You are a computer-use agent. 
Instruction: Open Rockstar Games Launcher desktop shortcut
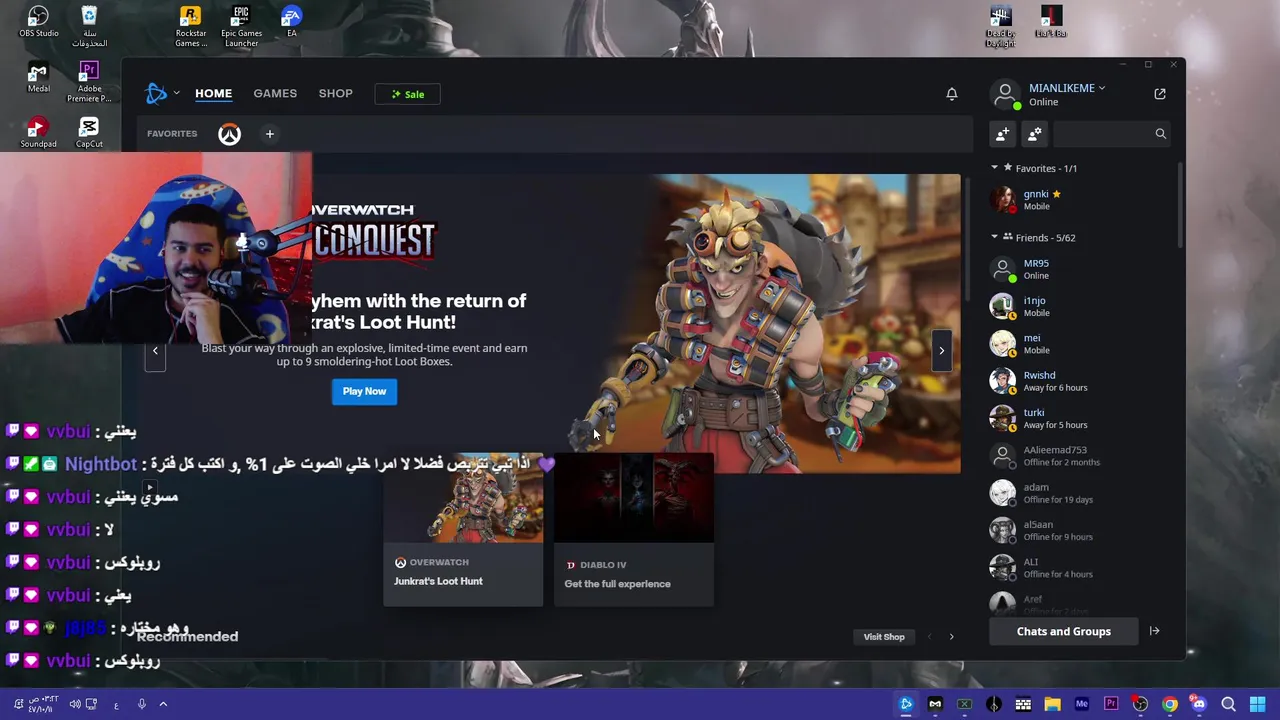191,26
